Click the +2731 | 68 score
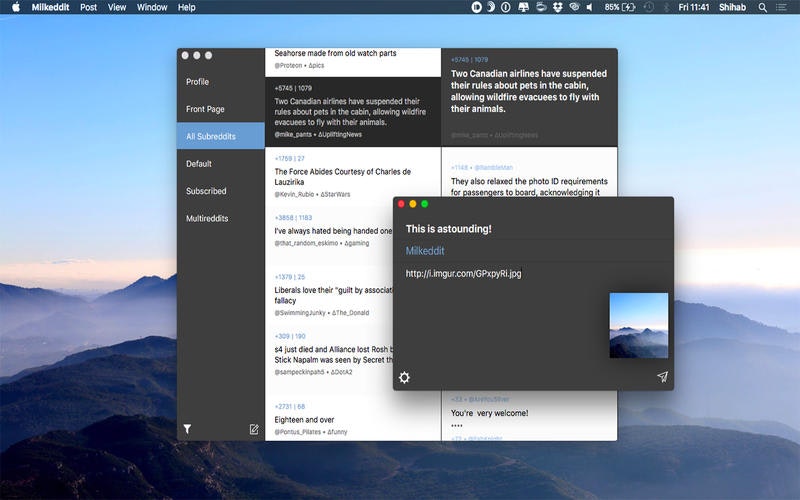Screen dimensions: 800x500 coord(290,407)
